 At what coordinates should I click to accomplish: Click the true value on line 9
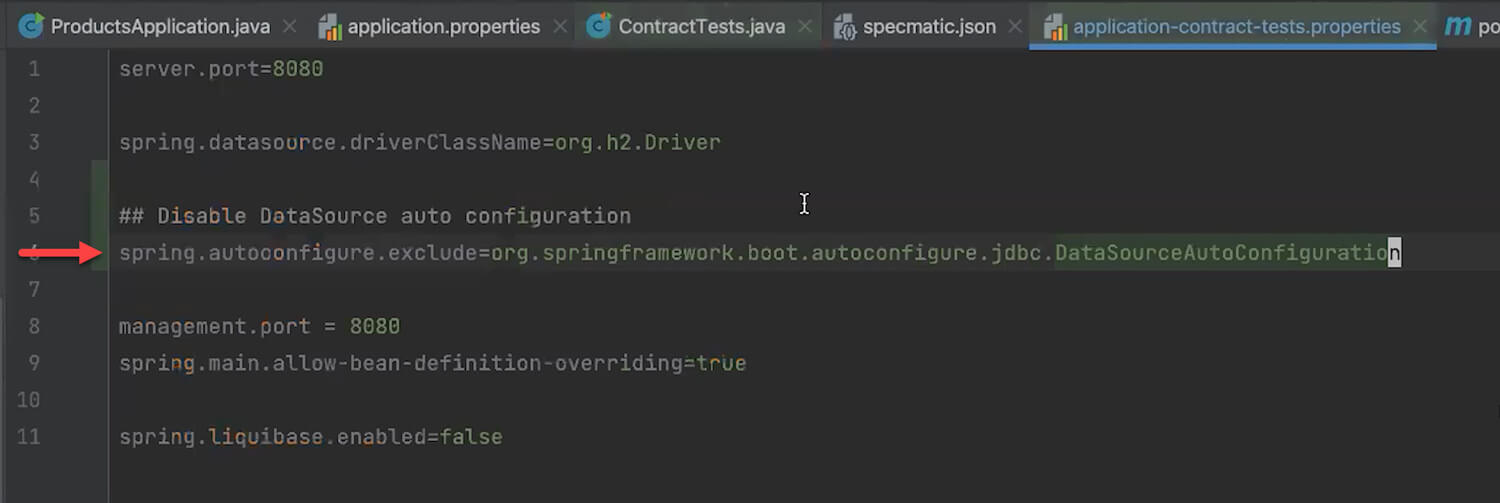(x=721, y=363)
